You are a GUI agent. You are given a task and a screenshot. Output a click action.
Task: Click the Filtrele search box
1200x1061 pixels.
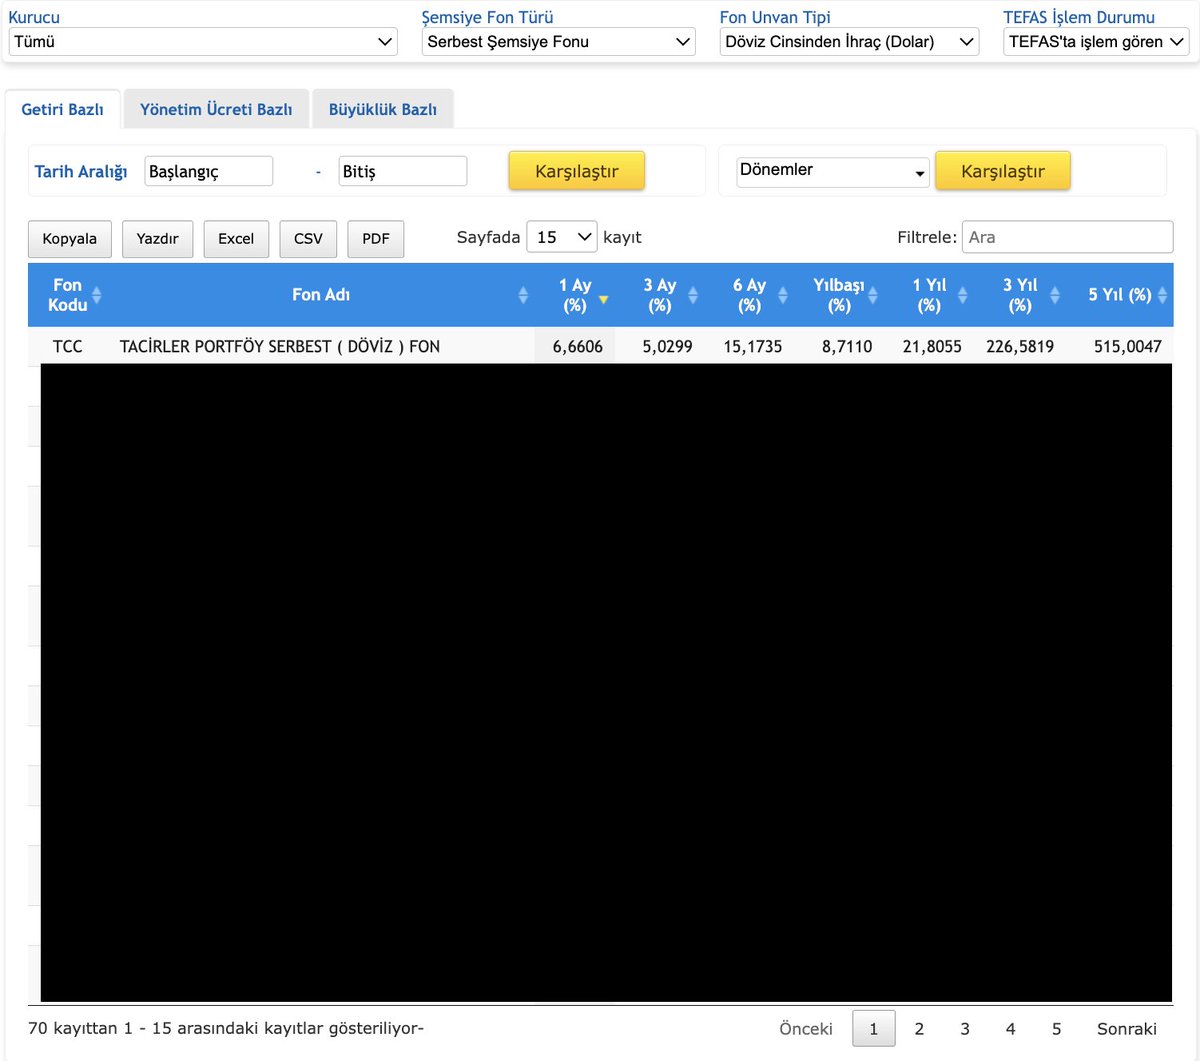[x=1067, y=237]
